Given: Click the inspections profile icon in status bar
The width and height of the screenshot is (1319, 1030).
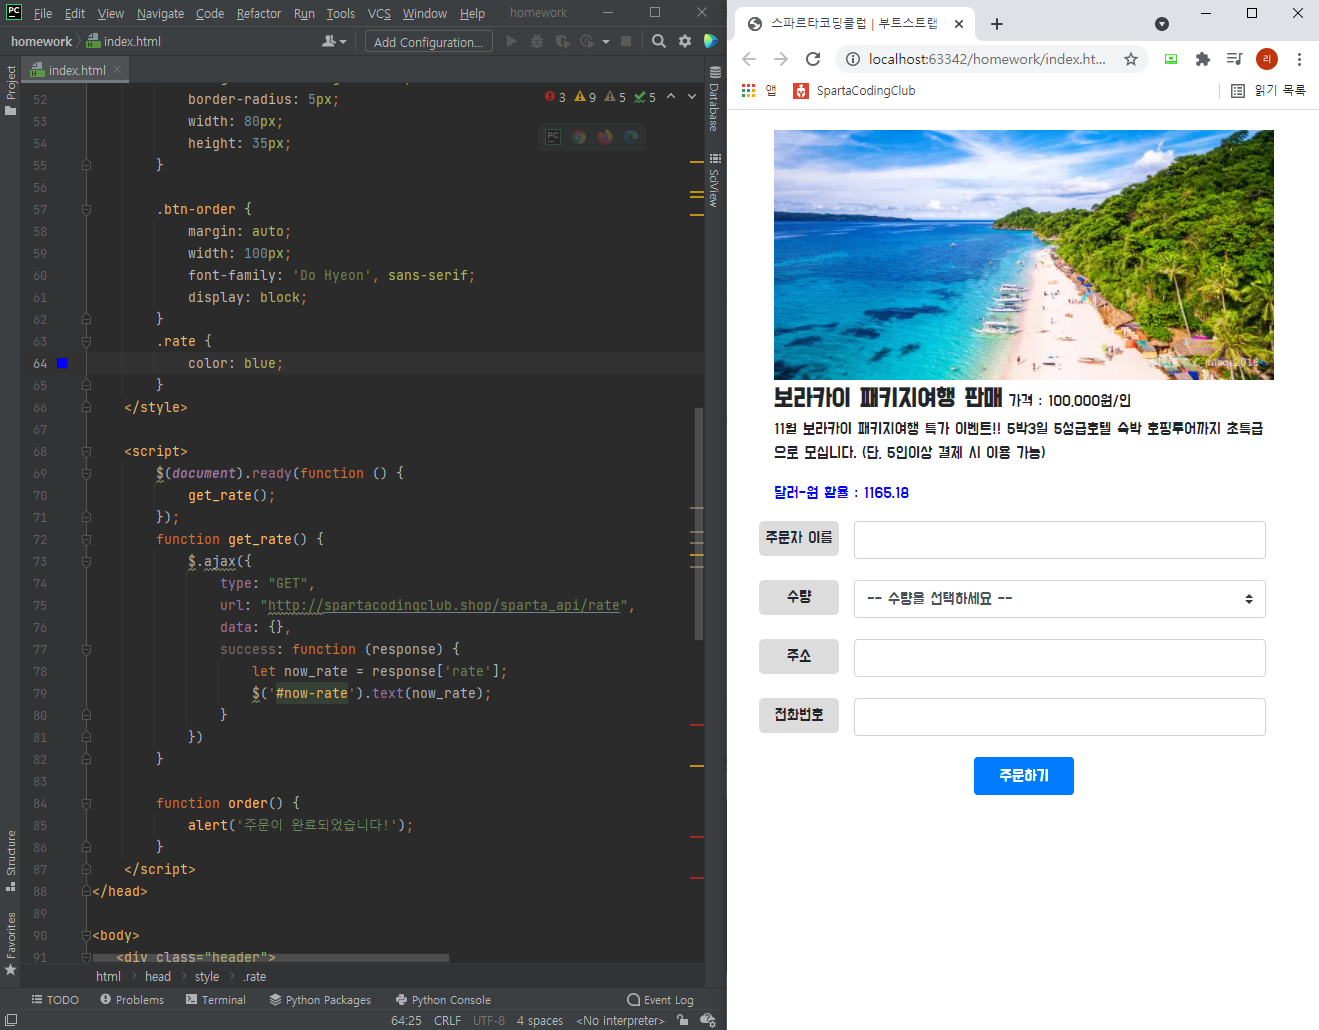Looking at the screenshot, I should pos(708,1020).
